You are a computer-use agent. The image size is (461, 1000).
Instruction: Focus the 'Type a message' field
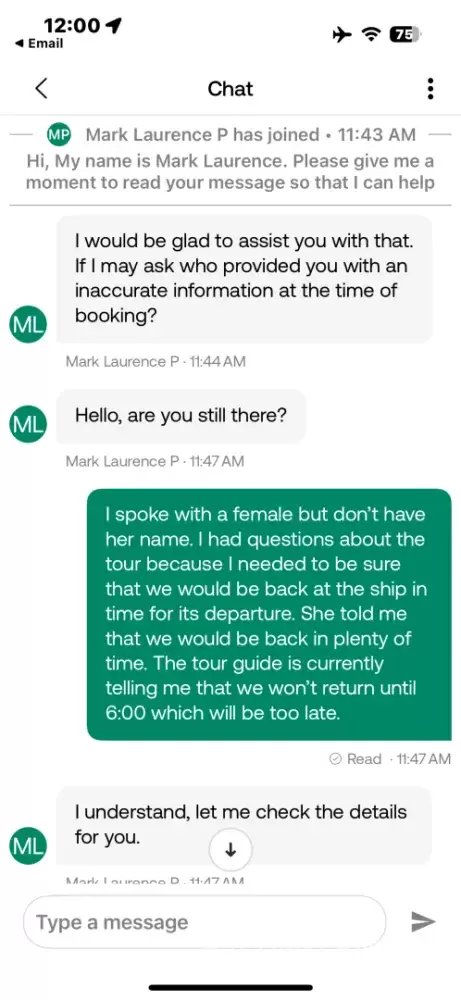[205, 922]
